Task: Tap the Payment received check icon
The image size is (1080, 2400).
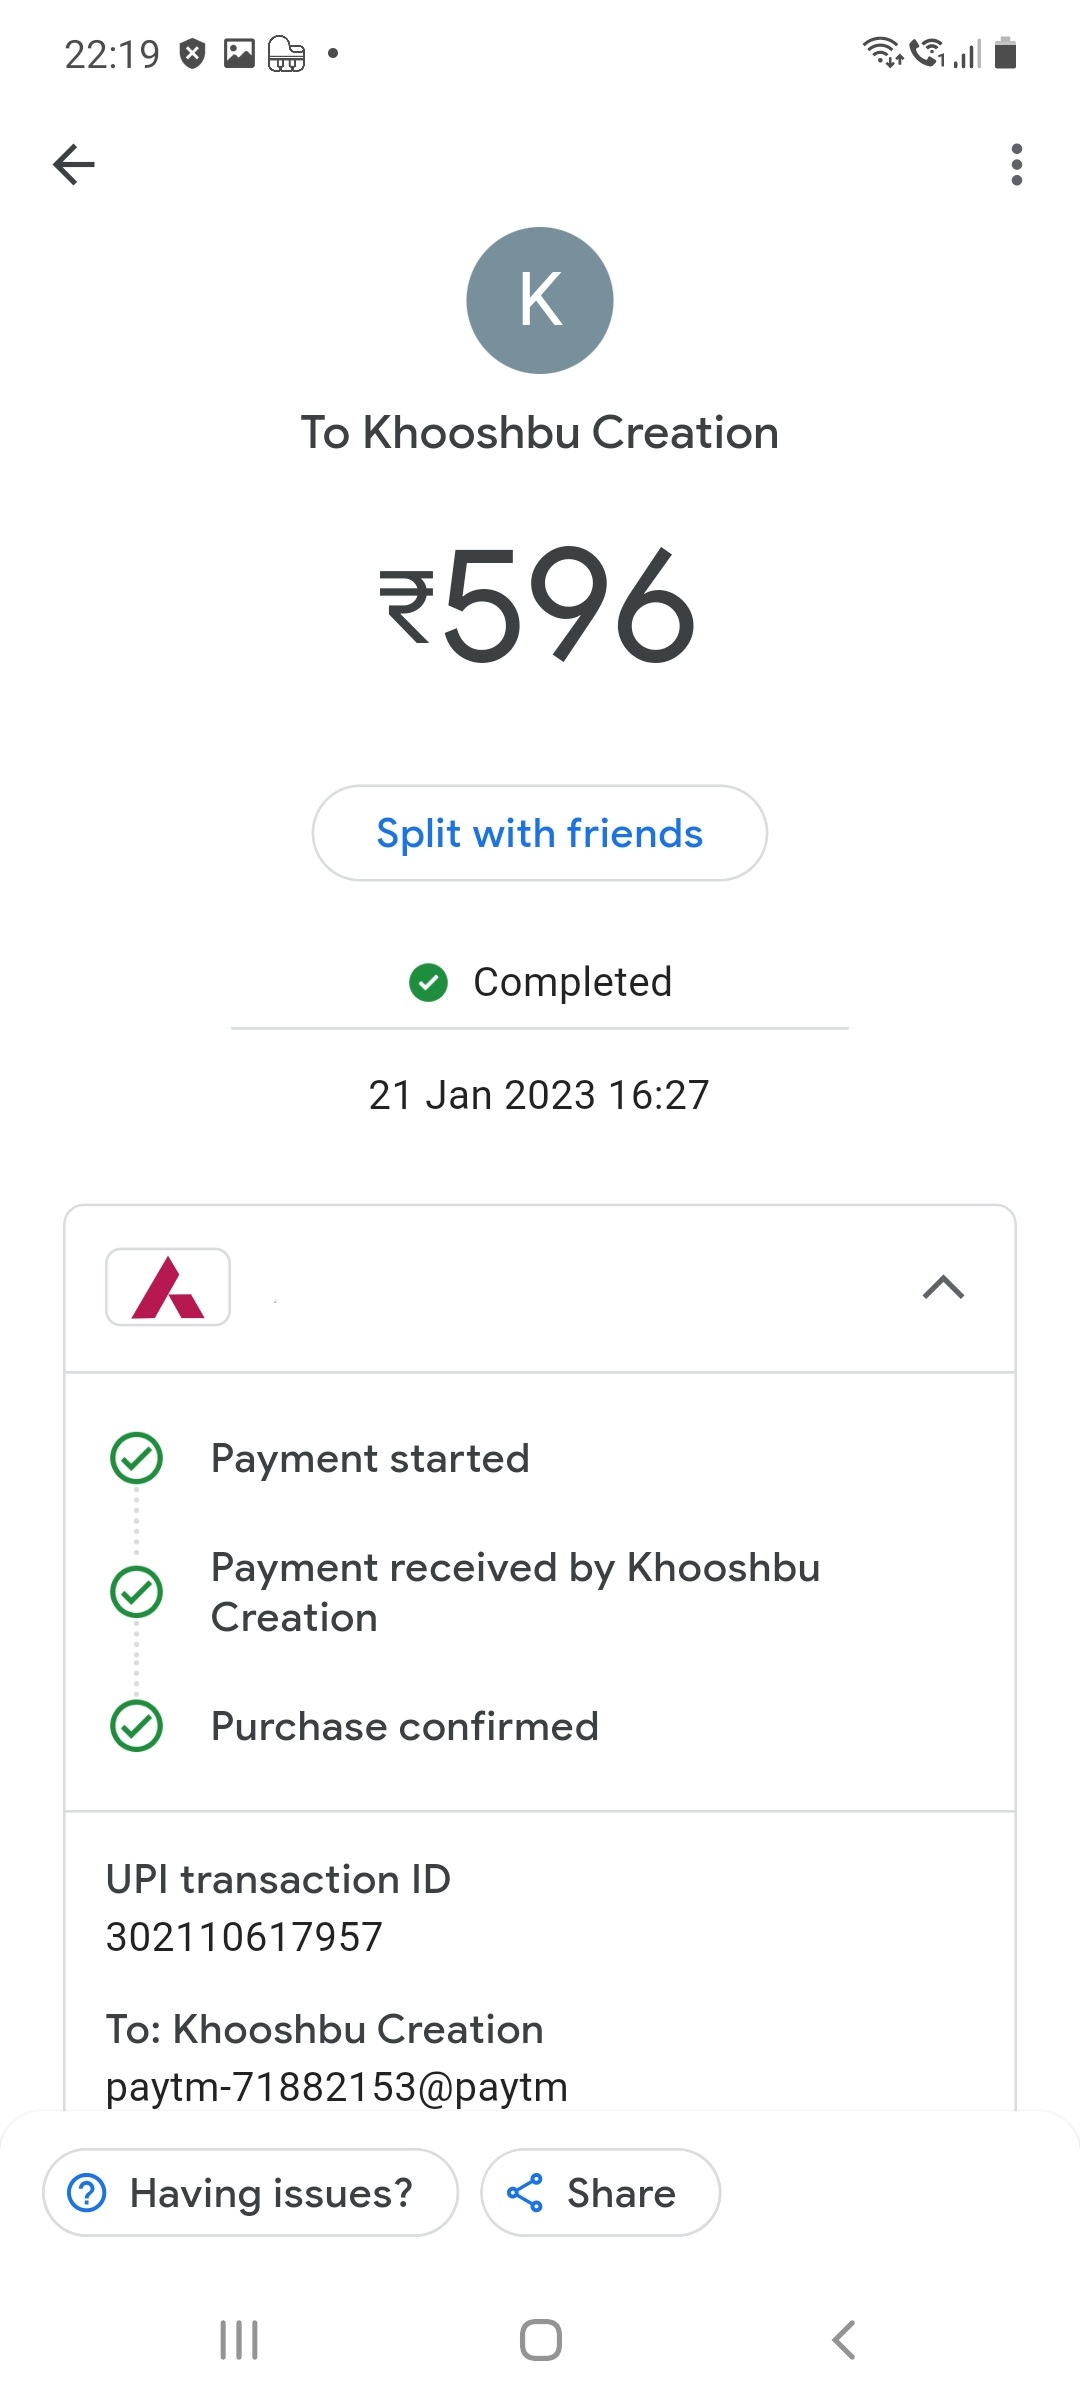Action: [x=137, y=1592]
